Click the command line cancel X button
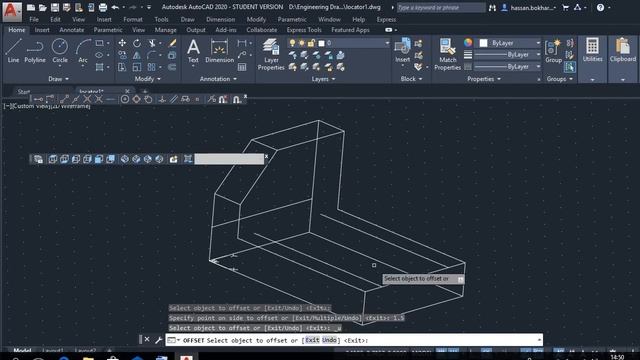640x360 pixels. (x=147, y=339)
